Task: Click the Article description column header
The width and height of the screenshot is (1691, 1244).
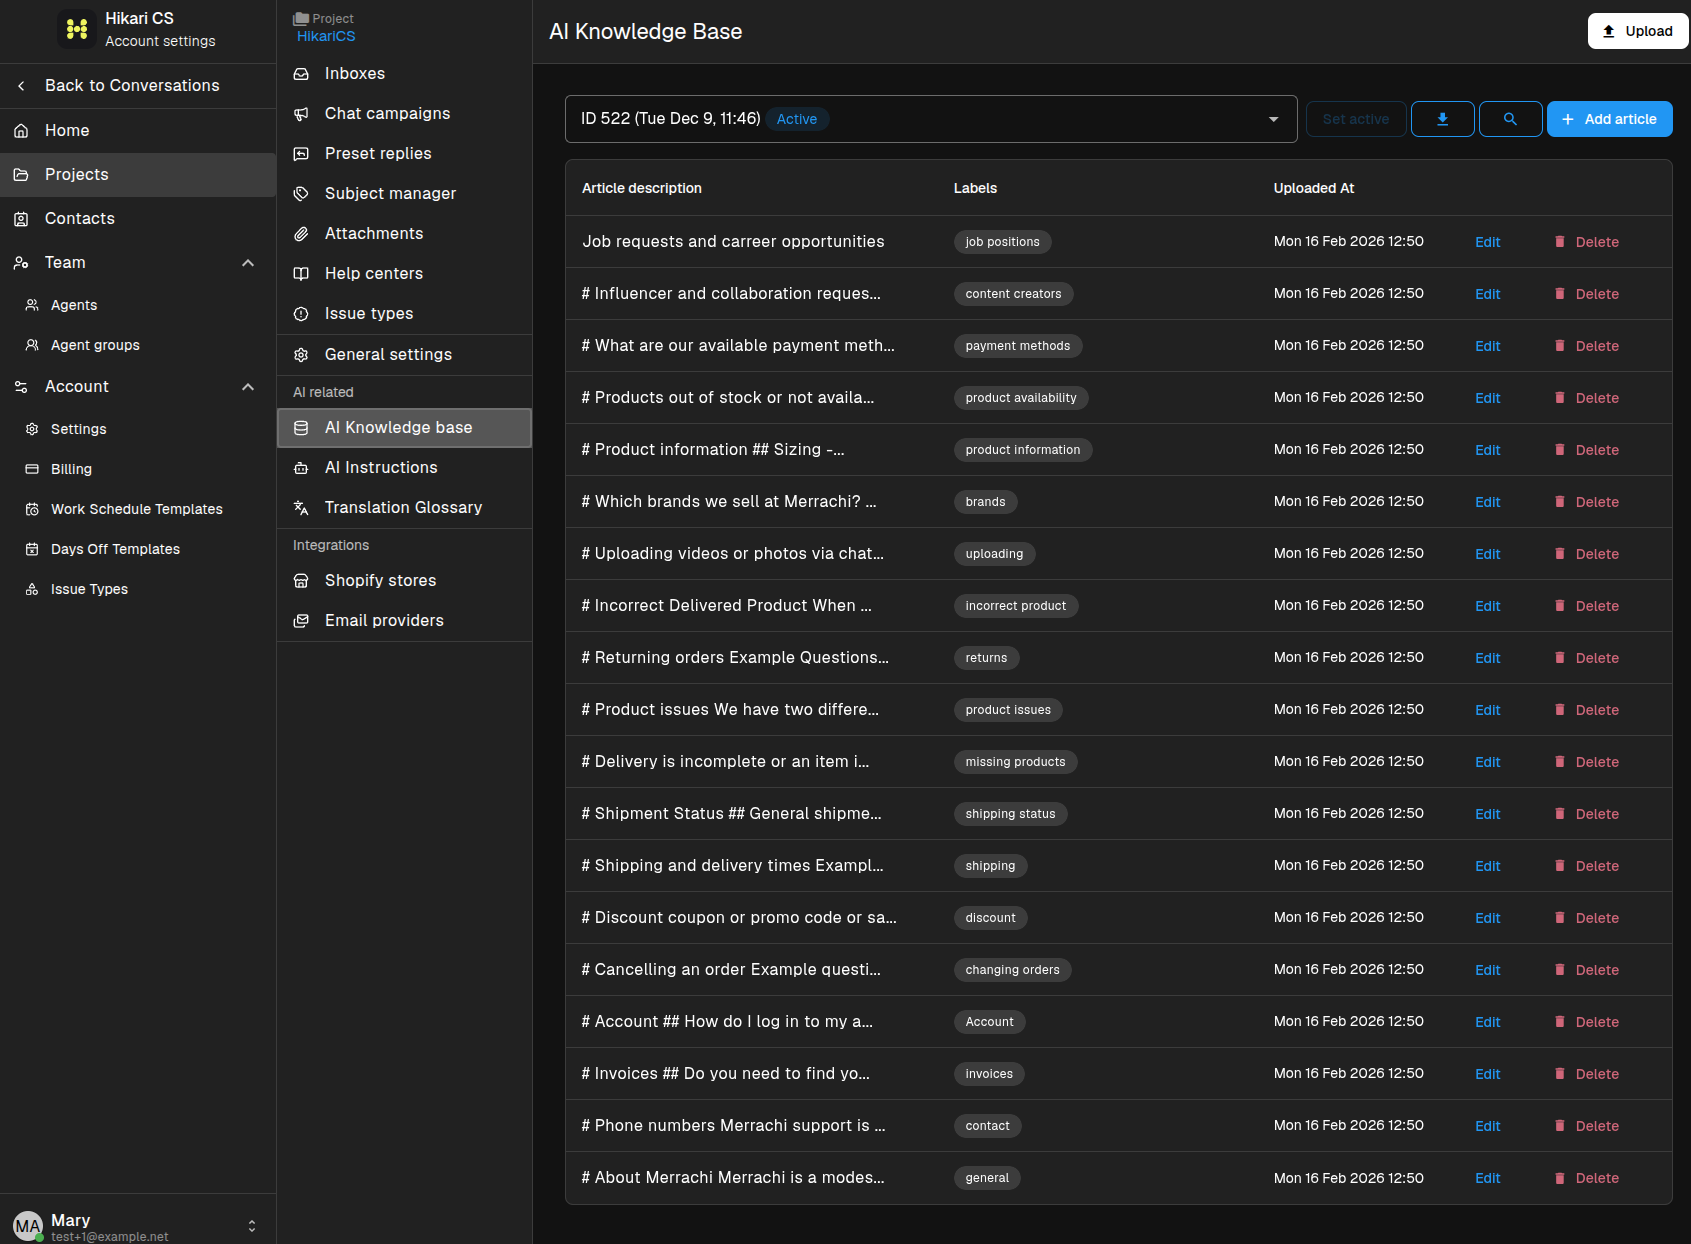Action: pos(642,188)
